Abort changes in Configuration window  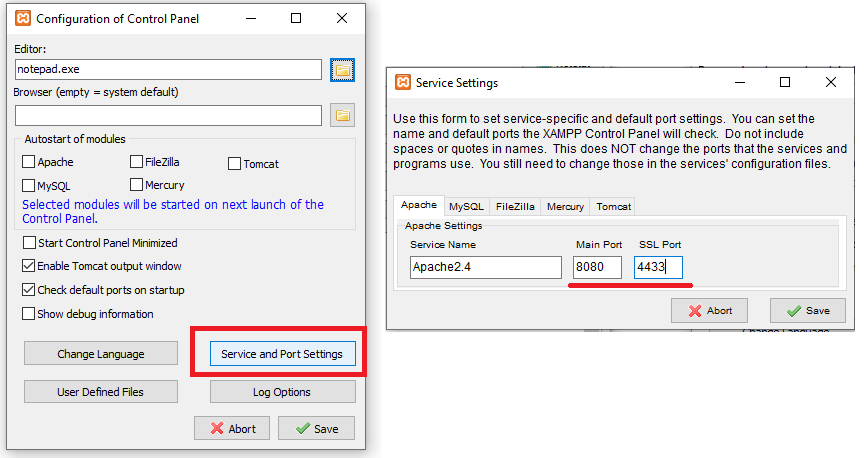click(x=232, y=428)
